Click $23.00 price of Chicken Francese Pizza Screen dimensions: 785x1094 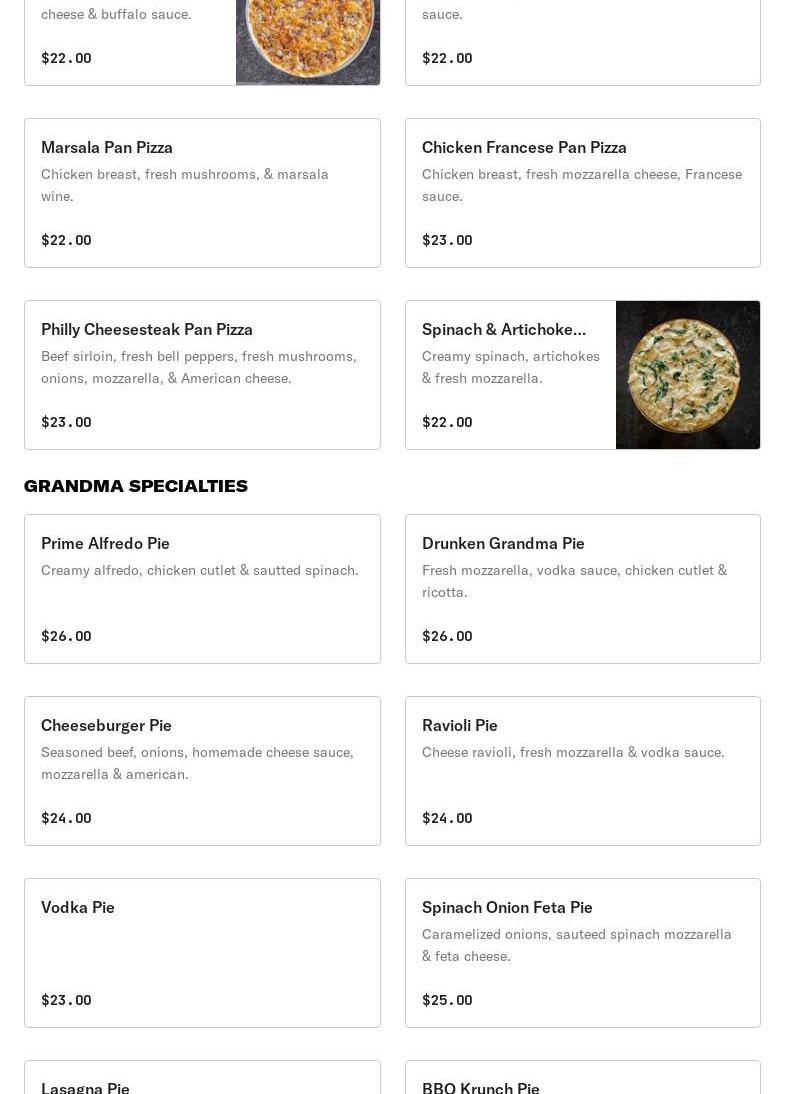tap(447, 240)
